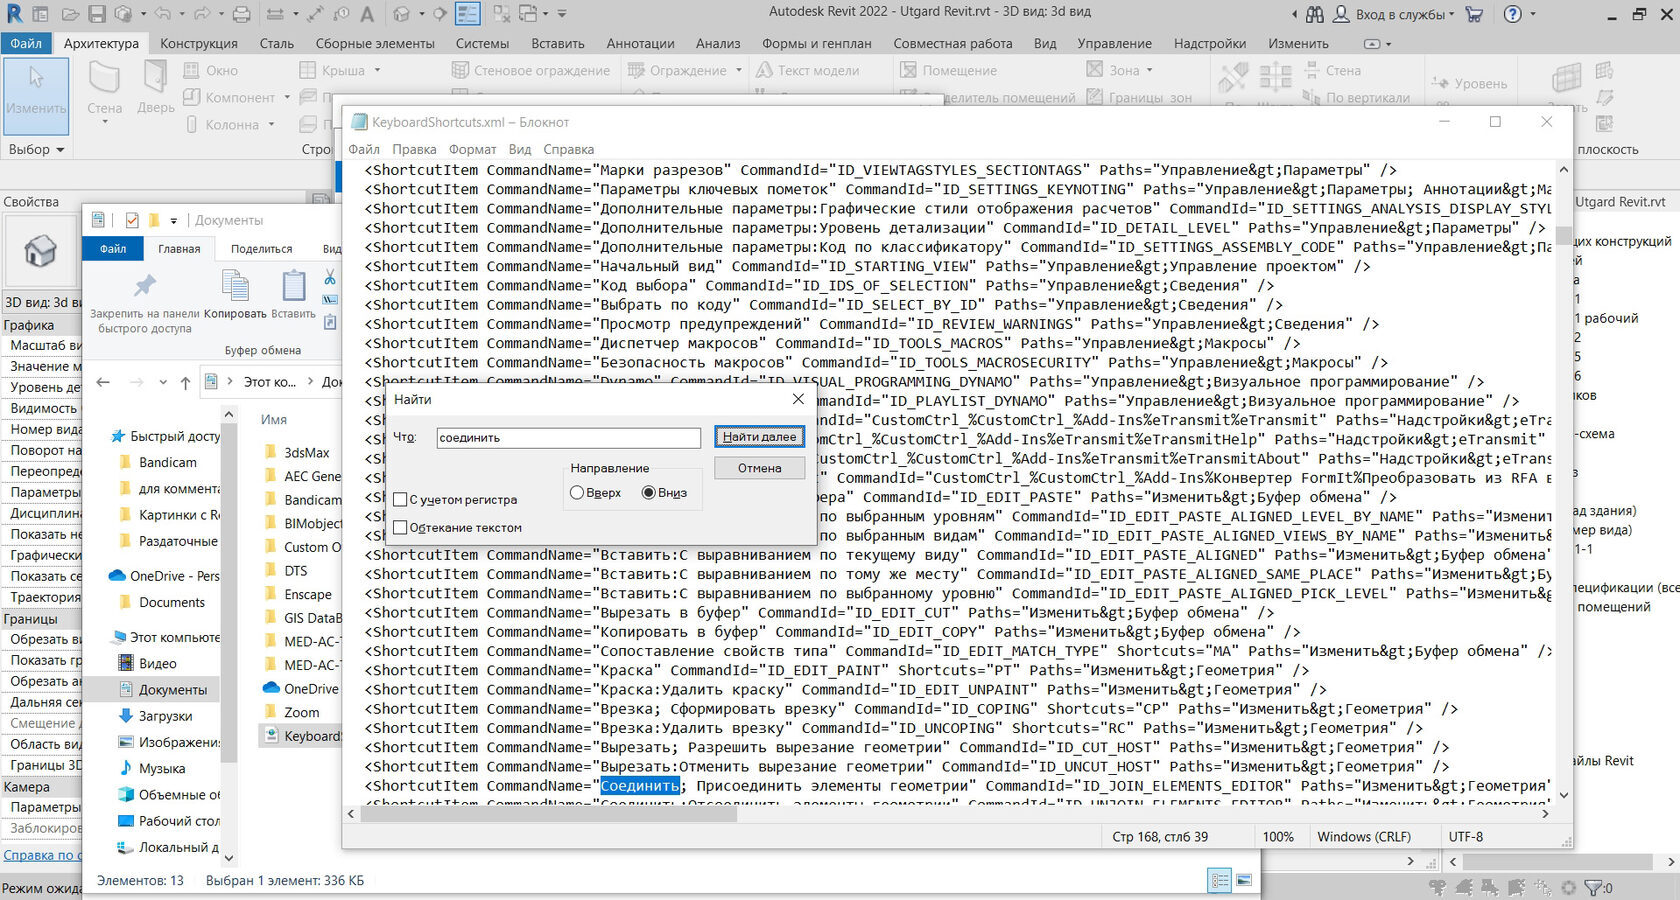Screen dimensions: 1680x900
Task: Open the Revit application 'R' menu icon
Action: [14, 14]
